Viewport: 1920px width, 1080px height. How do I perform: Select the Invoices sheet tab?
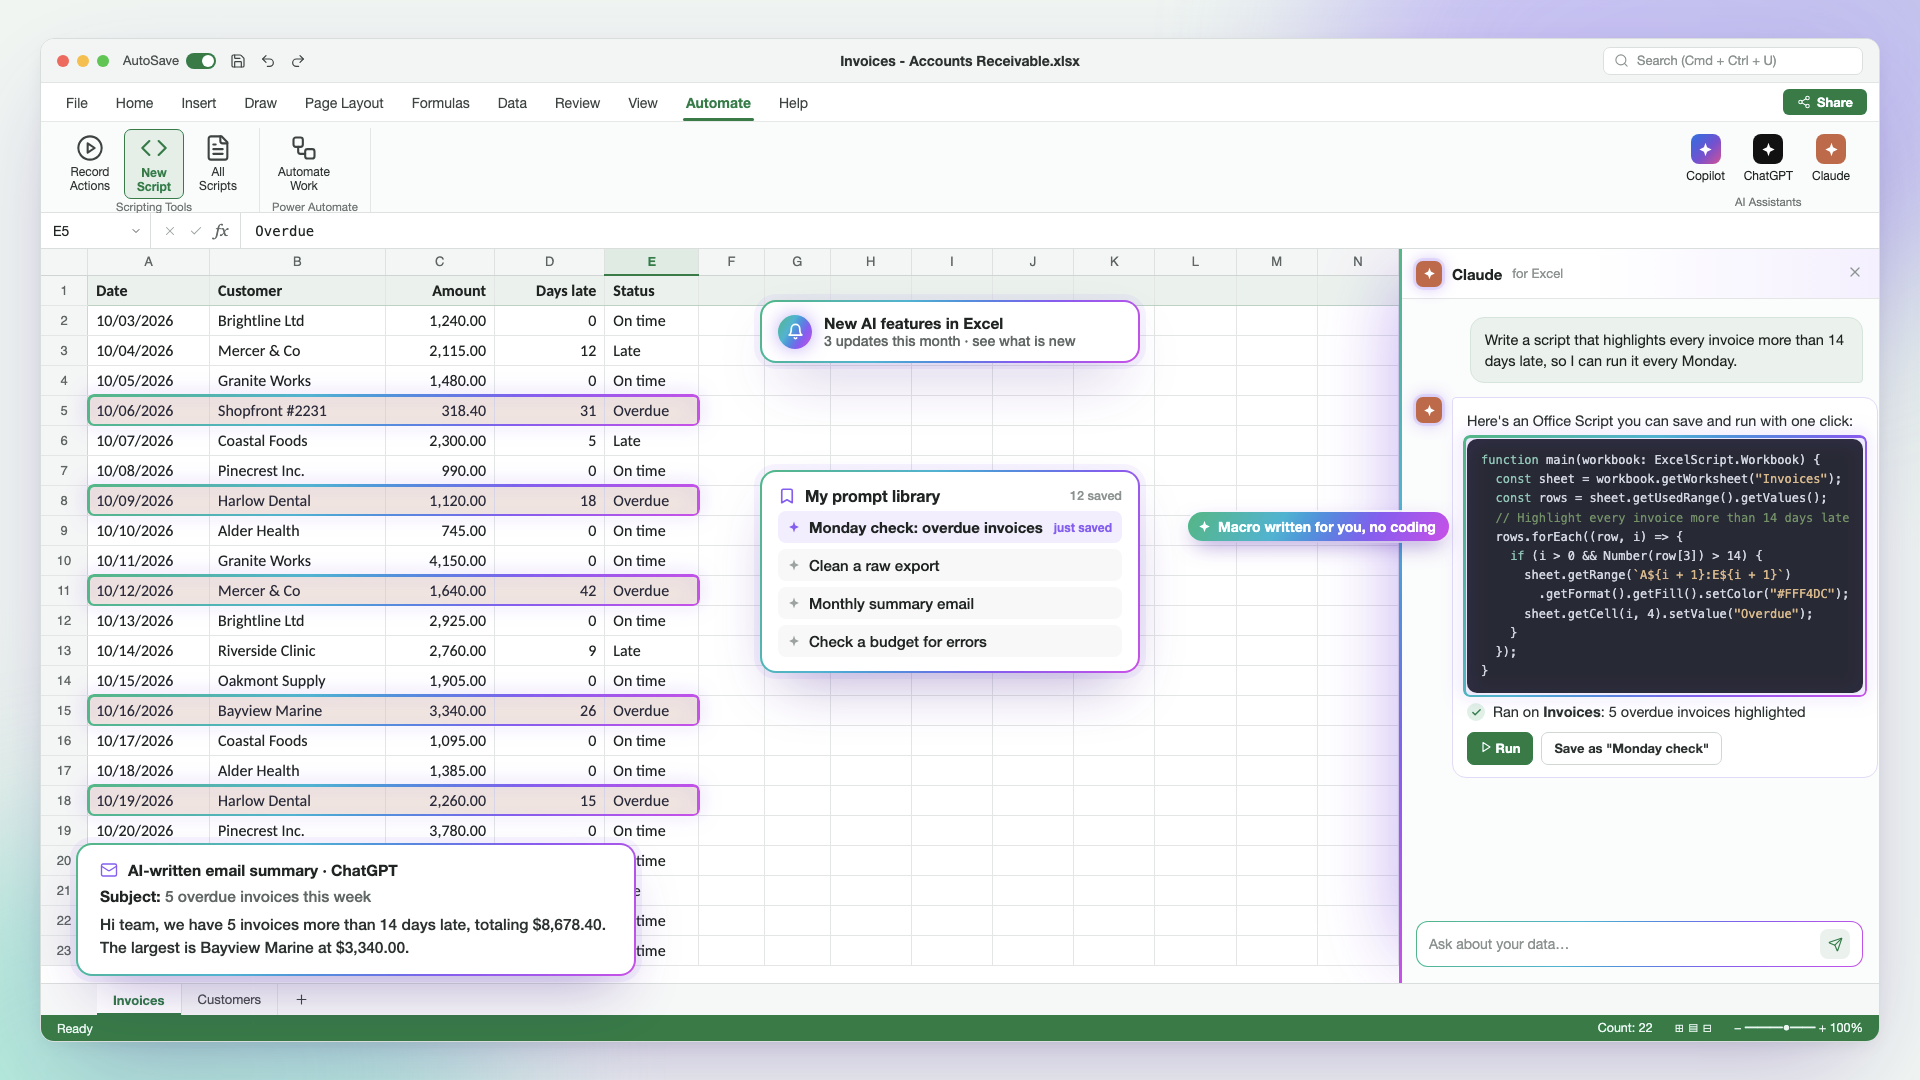(138, 1000)
